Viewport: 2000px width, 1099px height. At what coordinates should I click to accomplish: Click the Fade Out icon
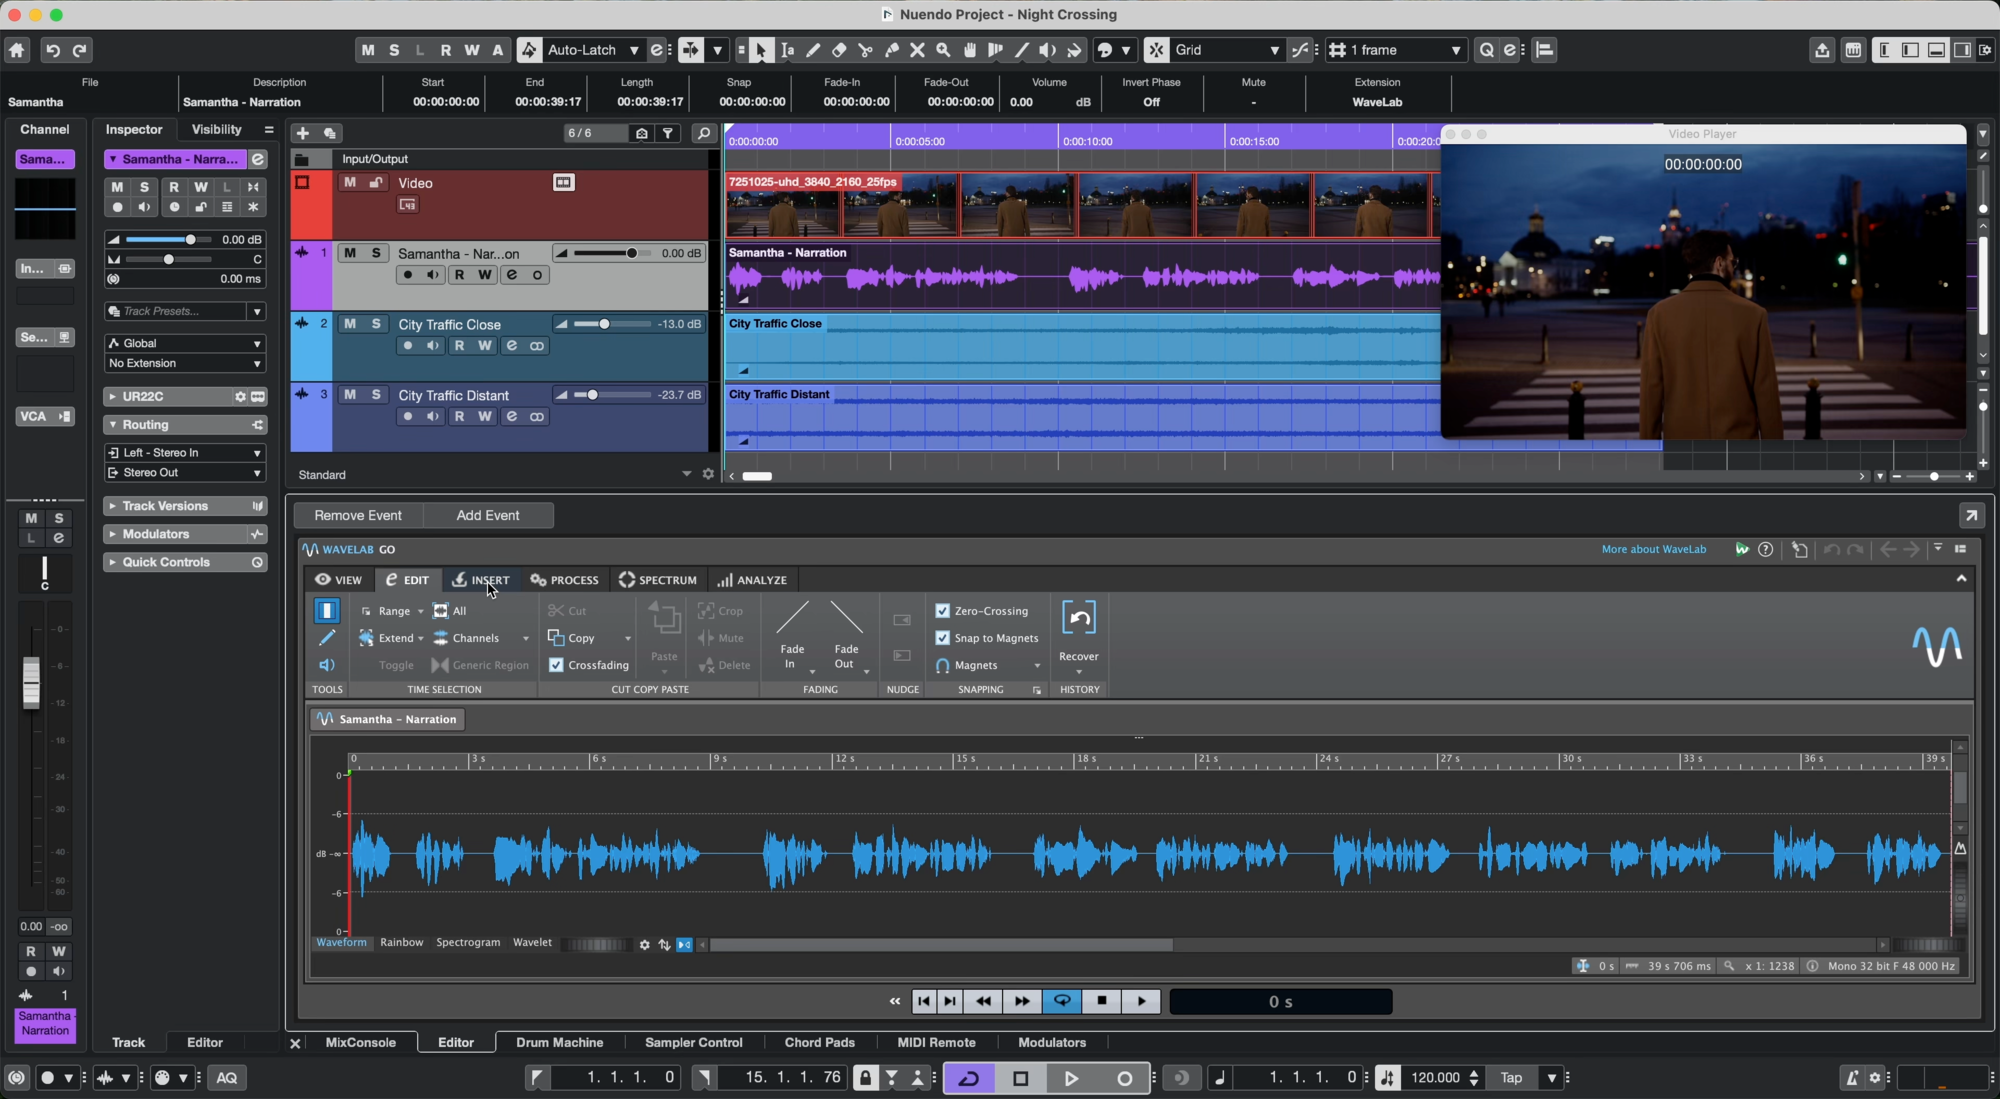coord(846,619)
